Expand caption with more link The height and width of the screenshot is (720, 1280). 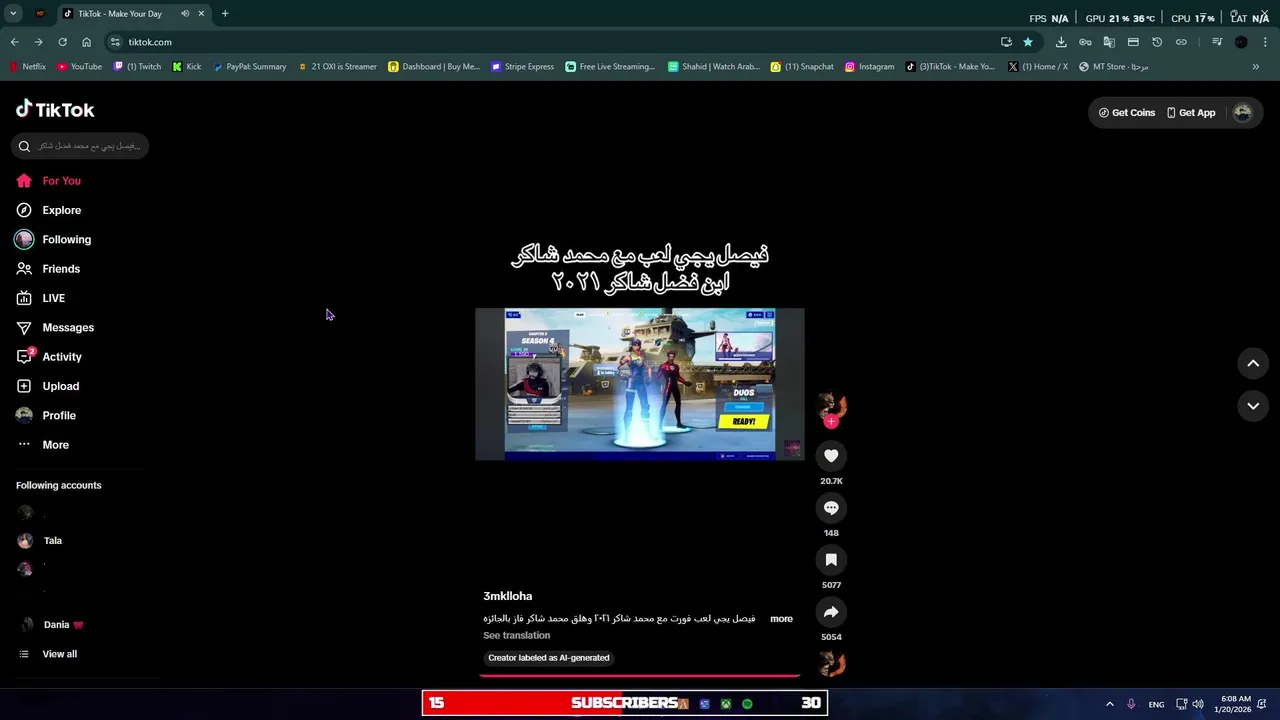[781, 619]
